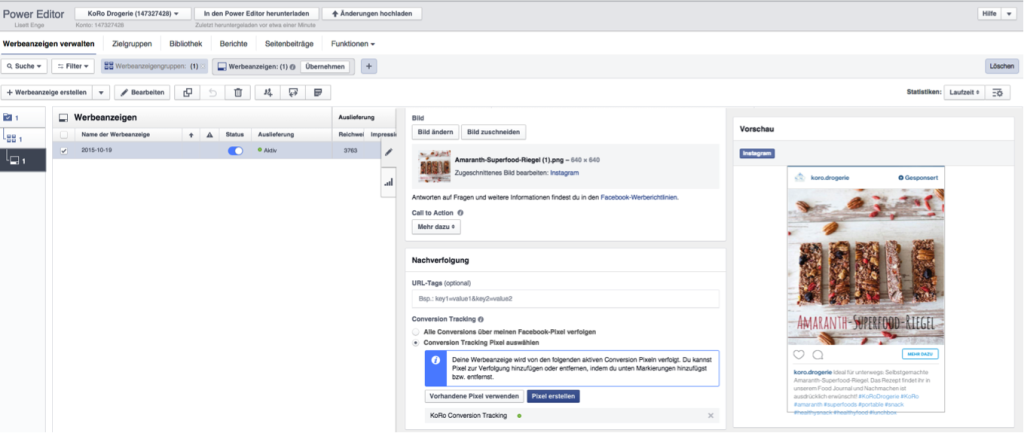Click the Übernehmen button

click(x=324, y=66)
